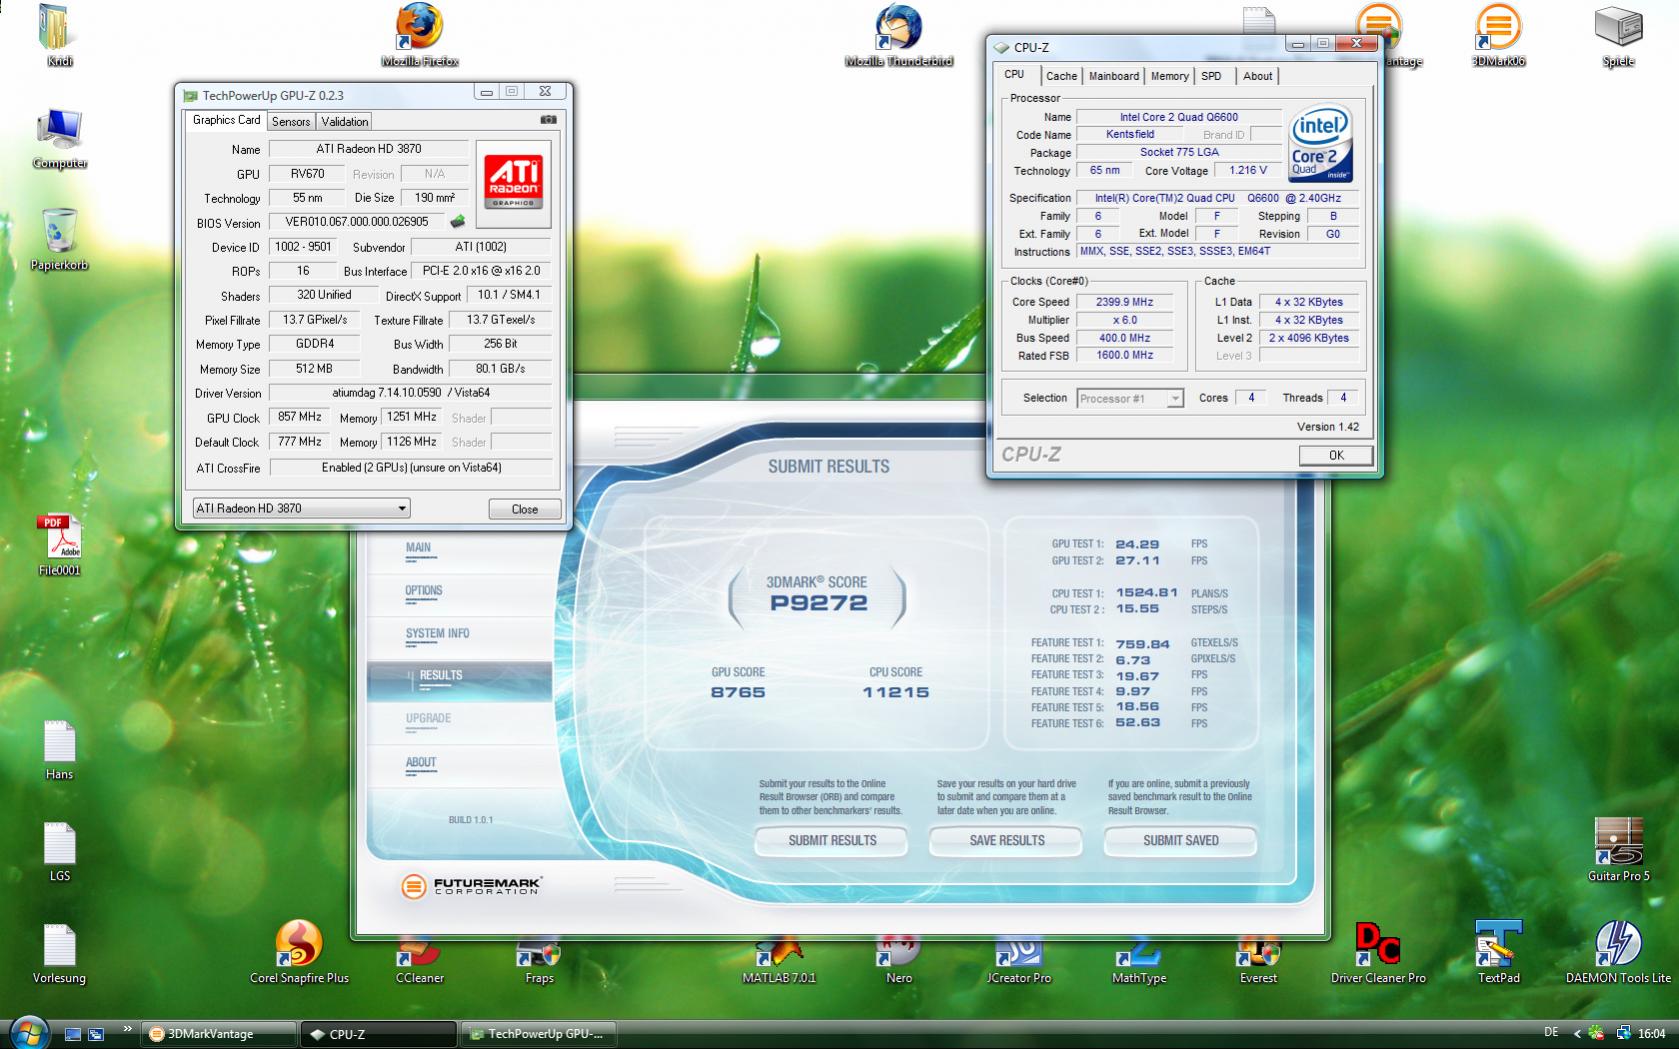Launch the JCreator Pro shortcut

coord(1019,960)
